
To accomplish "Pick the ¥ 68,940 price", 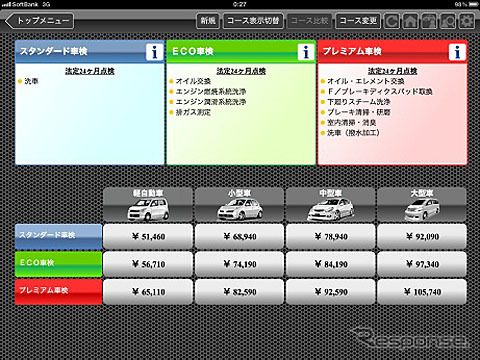I will [x=240, y=237].
